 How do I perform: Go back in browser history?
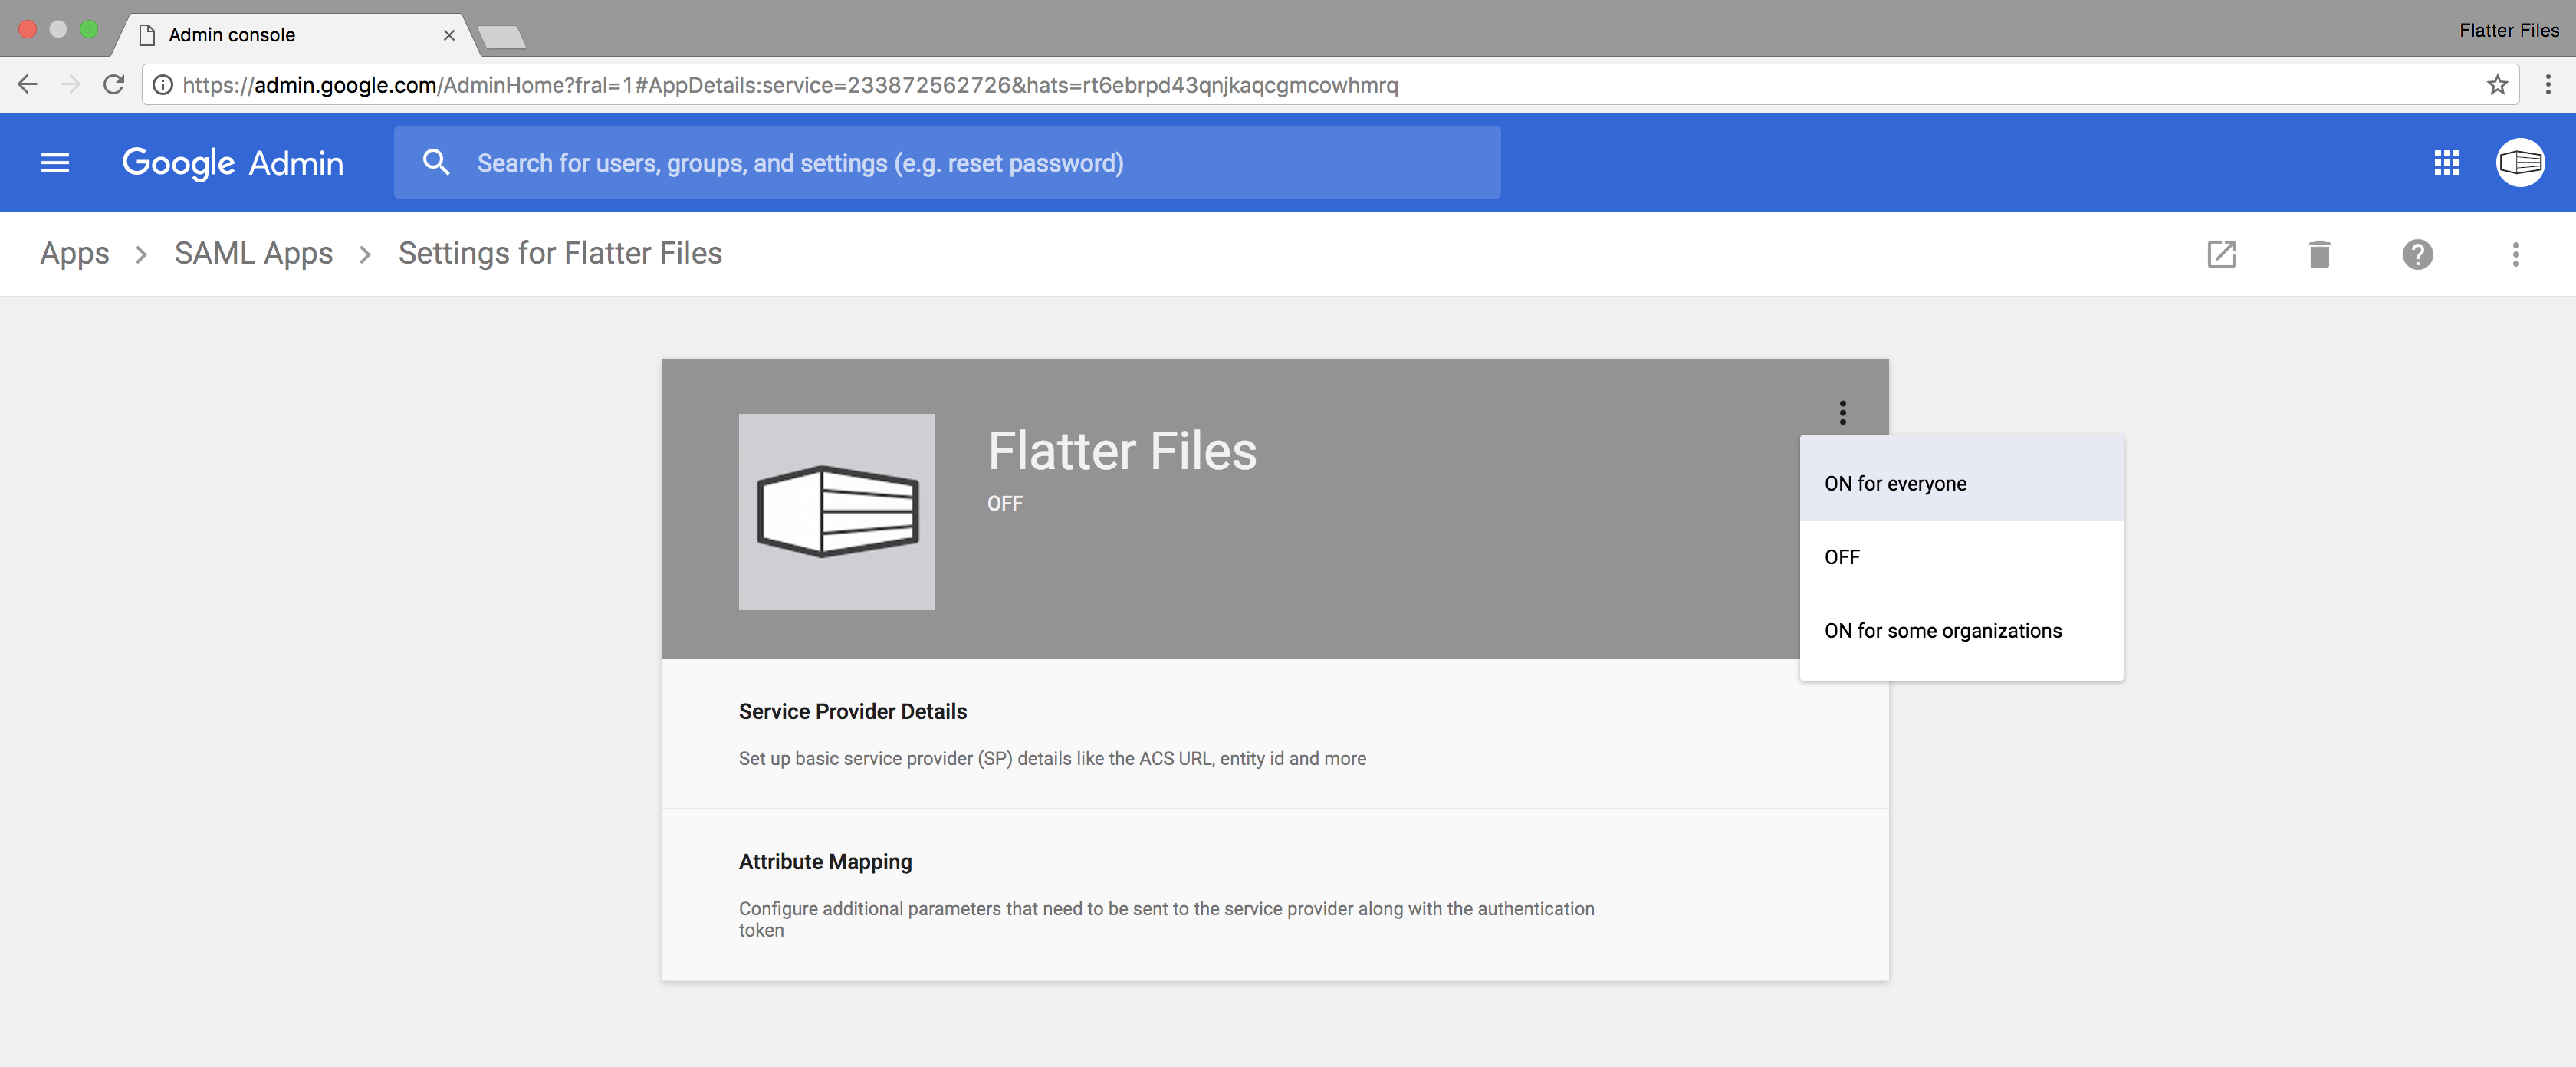point(28,85)
